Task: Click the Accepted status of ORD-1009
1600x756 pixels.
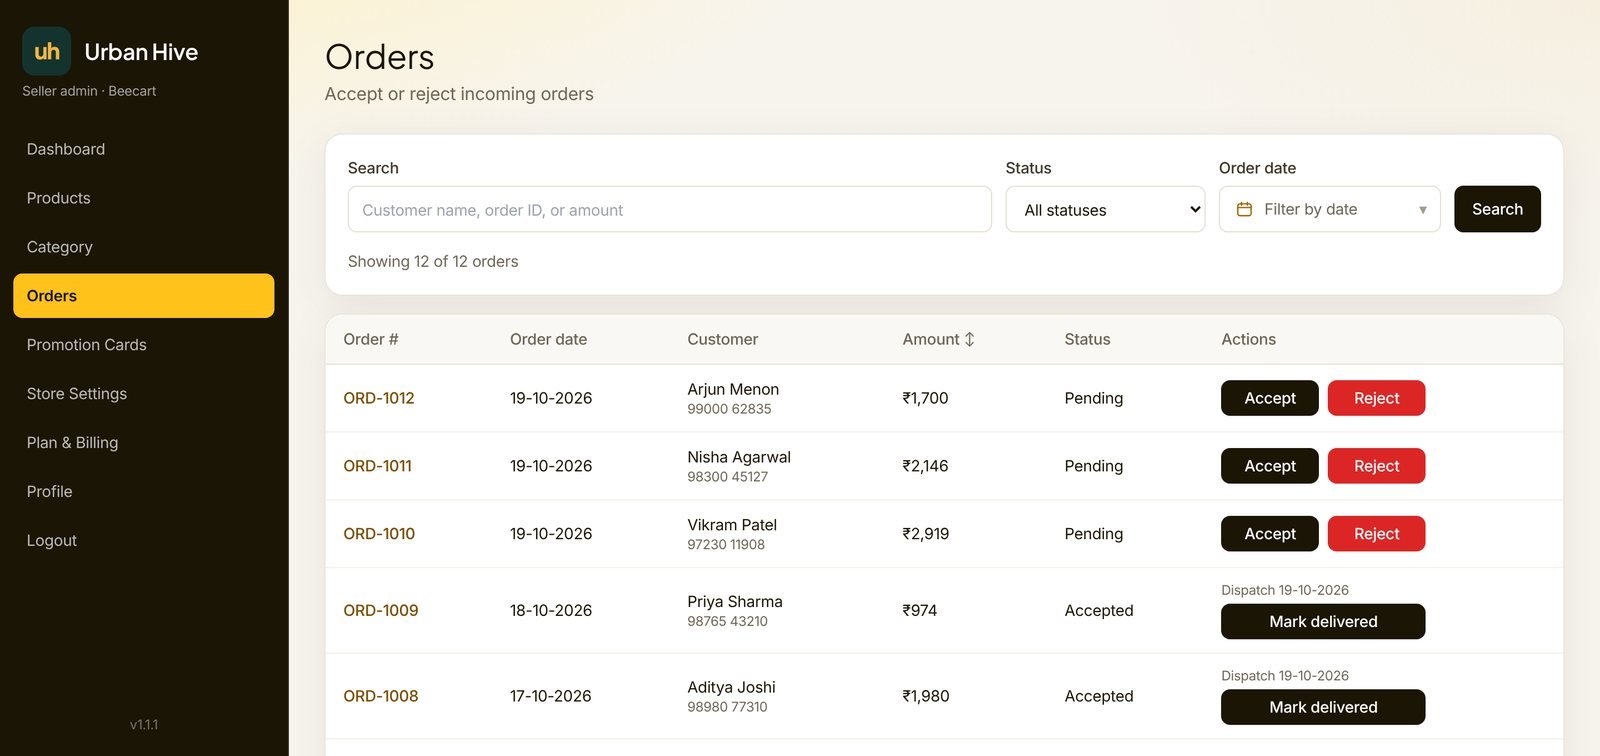Action: coord(1099,610)
